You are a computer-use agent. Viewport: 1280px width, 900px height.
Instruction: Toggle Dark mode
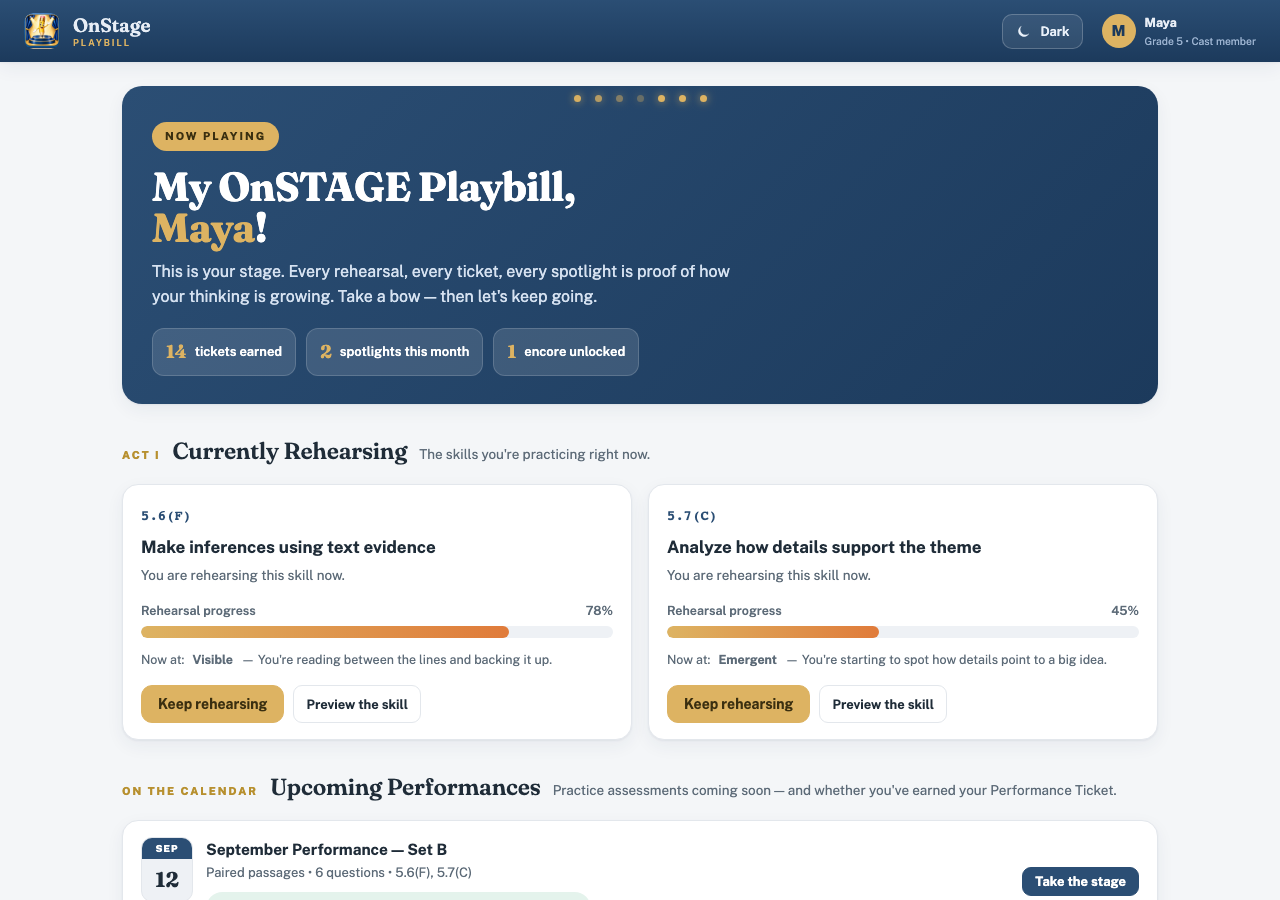pyautogui.click(x=1042, y=31)
